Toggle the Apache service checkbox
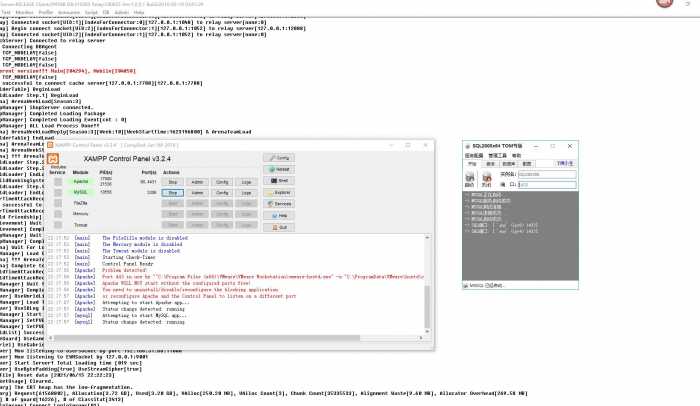Viewport: 700px width, 406px height. tap(58, 182)
